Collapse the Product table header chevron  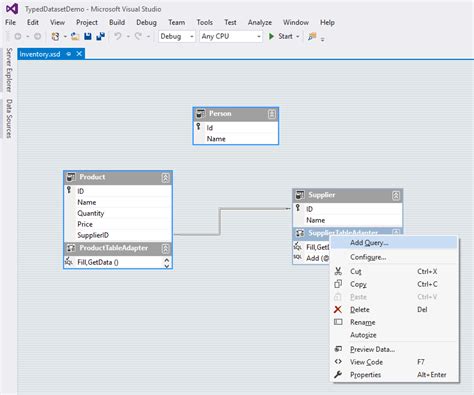click(x=165, y=178)
